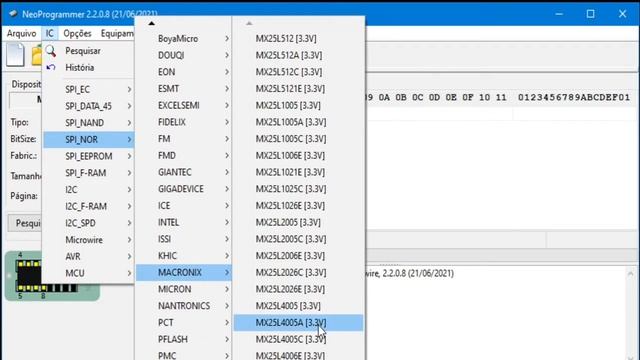Screen dimensions: 640x360
Task: Select chip MX25L1006E [3.3V]
Action: [298, 156]
